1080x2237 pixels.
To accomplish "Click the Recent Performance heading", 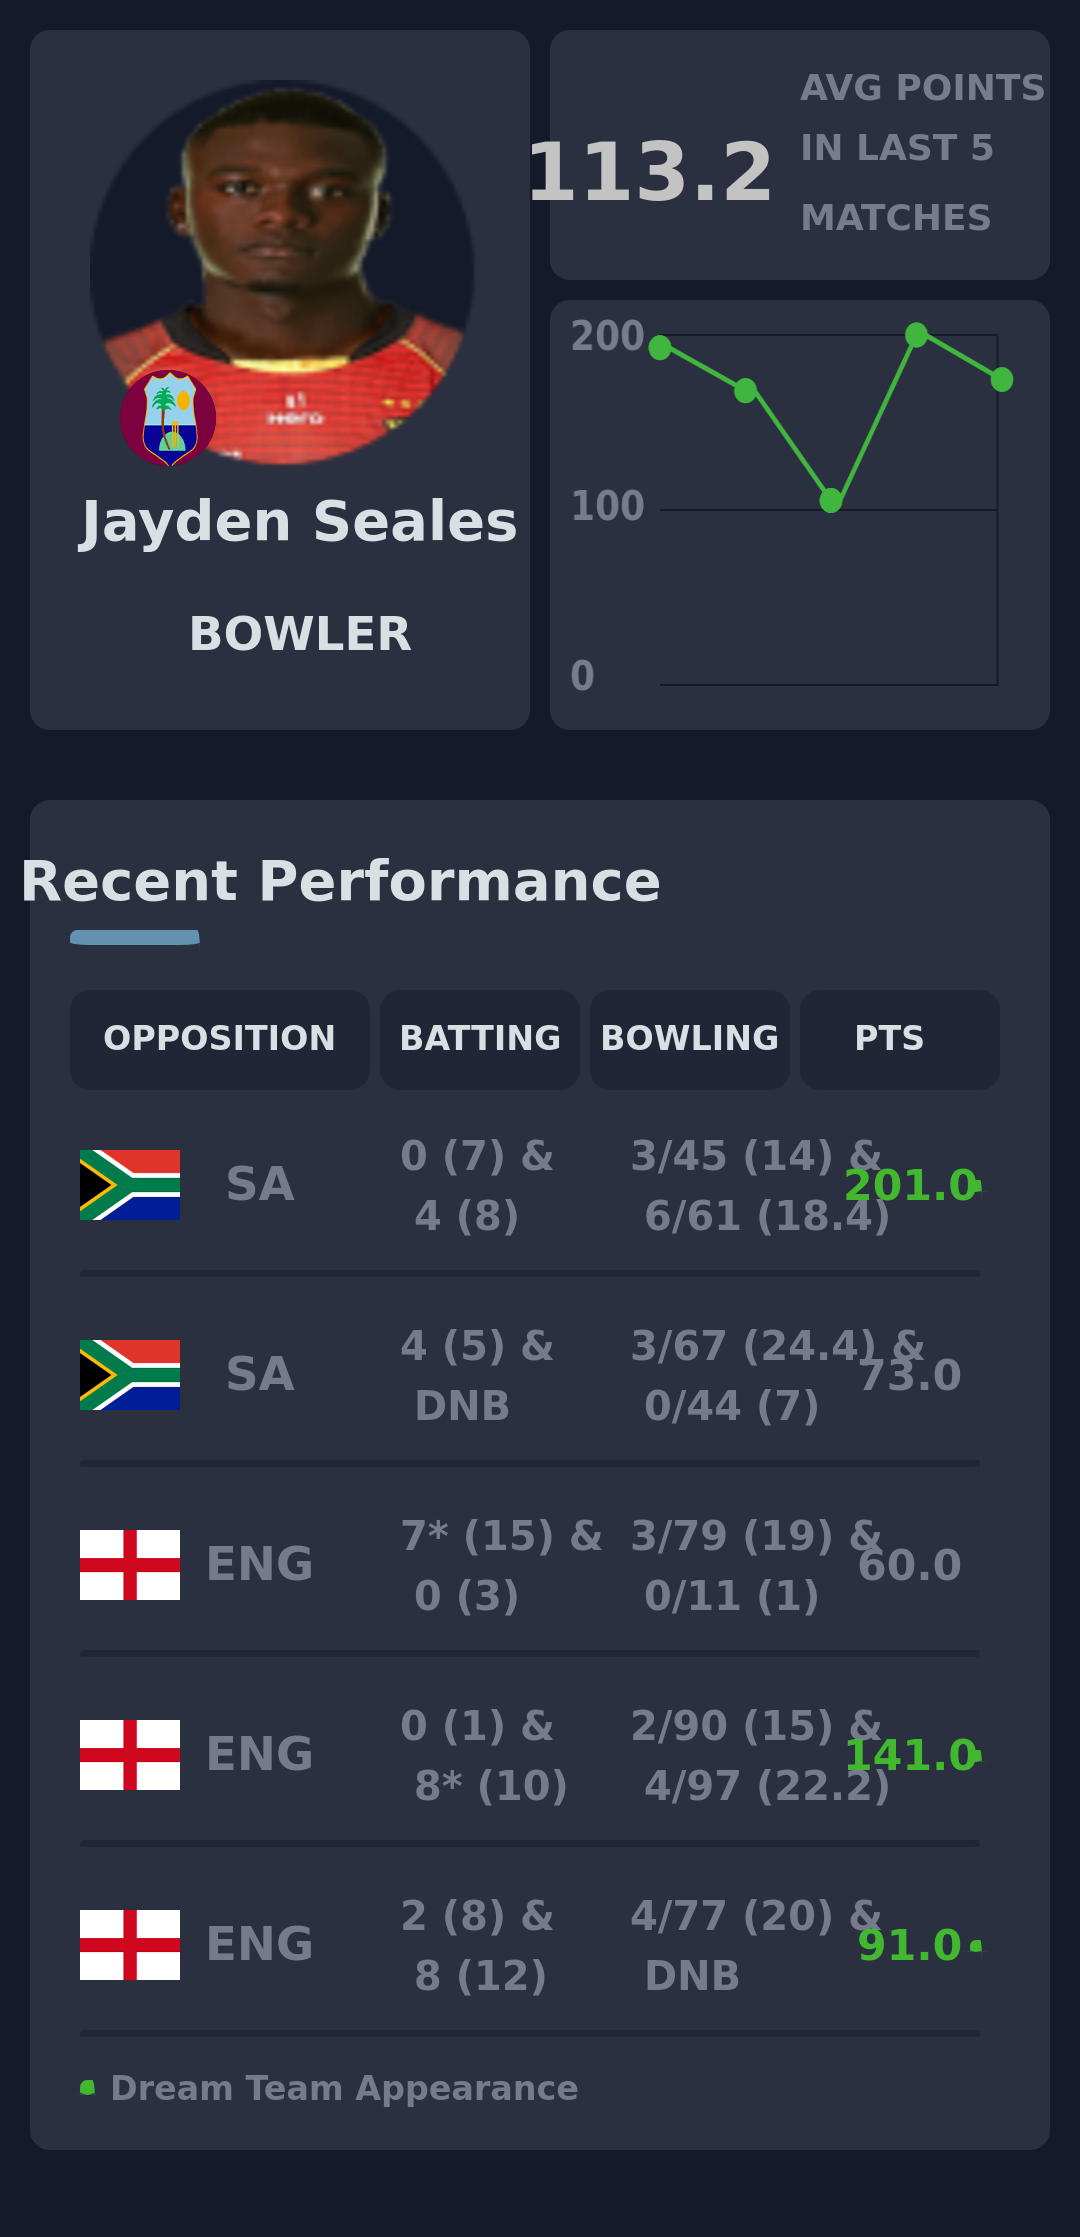I will (340, 882).
